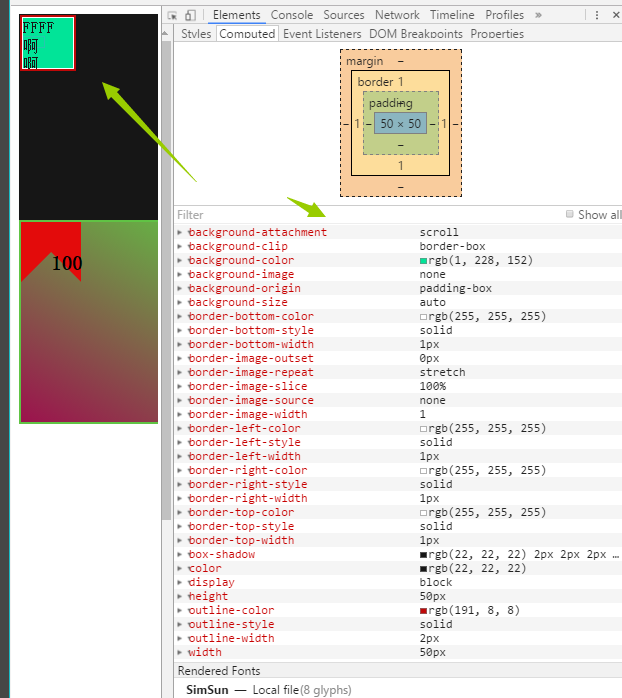Image resolution: width=622 pixels, height=698 pixels.
Task: Expand the background-color property
Action: click(x=179, y=260)
